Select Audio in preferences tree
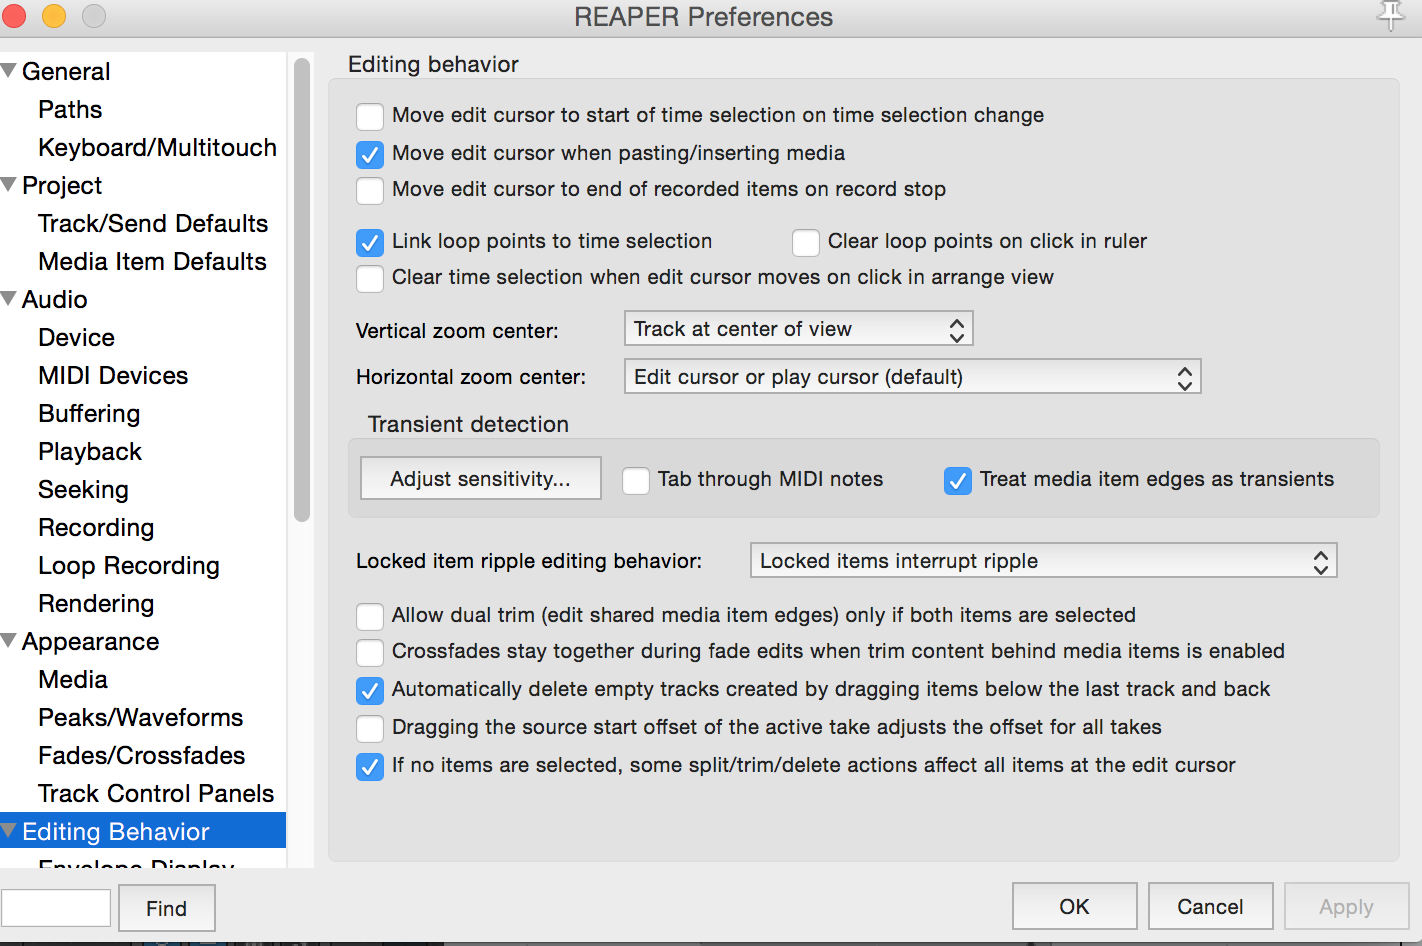The image size is (1422, 946). pyautogui.click(x=55, y=300)
